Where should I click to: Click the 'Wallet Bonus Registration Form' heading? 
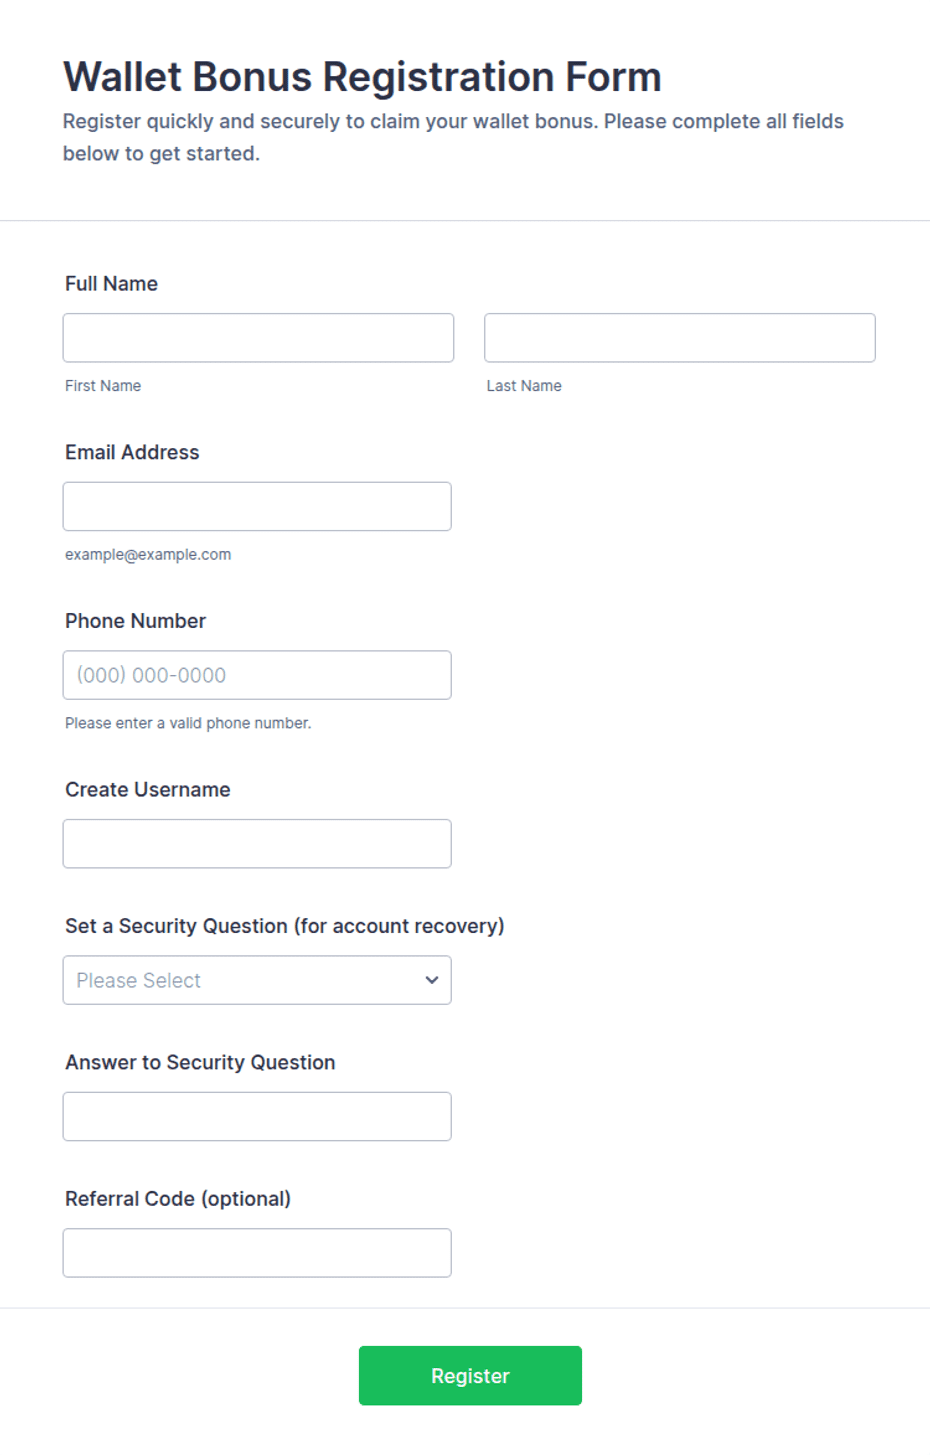pos(362,77)
